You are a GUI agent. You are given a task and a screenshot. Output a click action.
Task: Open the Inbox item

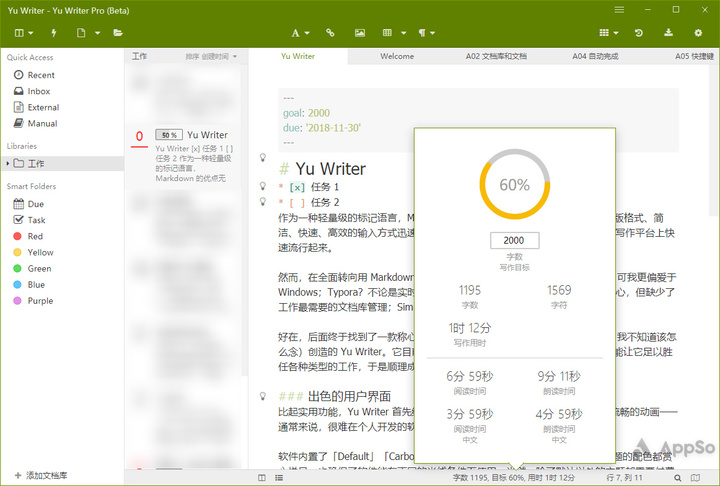(x=32, y=91)
